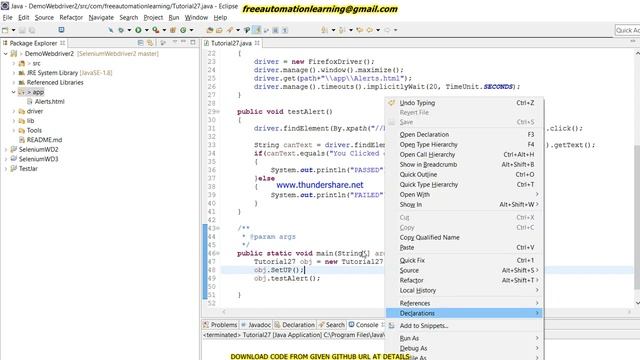Click Collapse All in Package Explorer
The width and height of the screenshot is (640, 360).
141,43
